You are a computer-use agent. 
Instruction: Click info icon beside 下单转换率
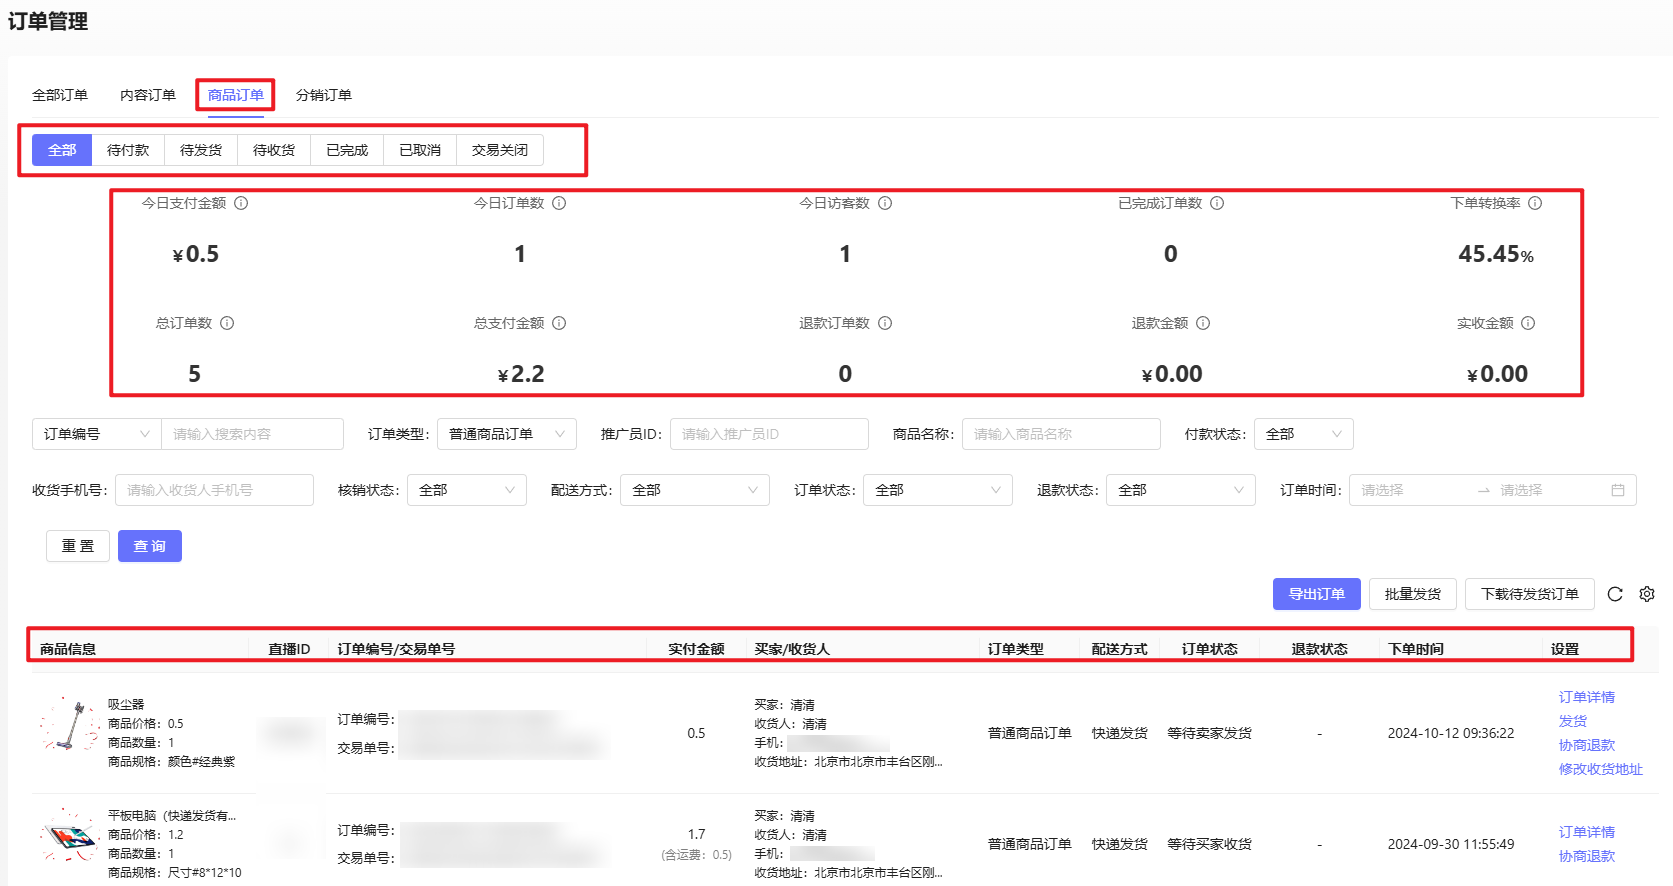(x=1535, y=203)
